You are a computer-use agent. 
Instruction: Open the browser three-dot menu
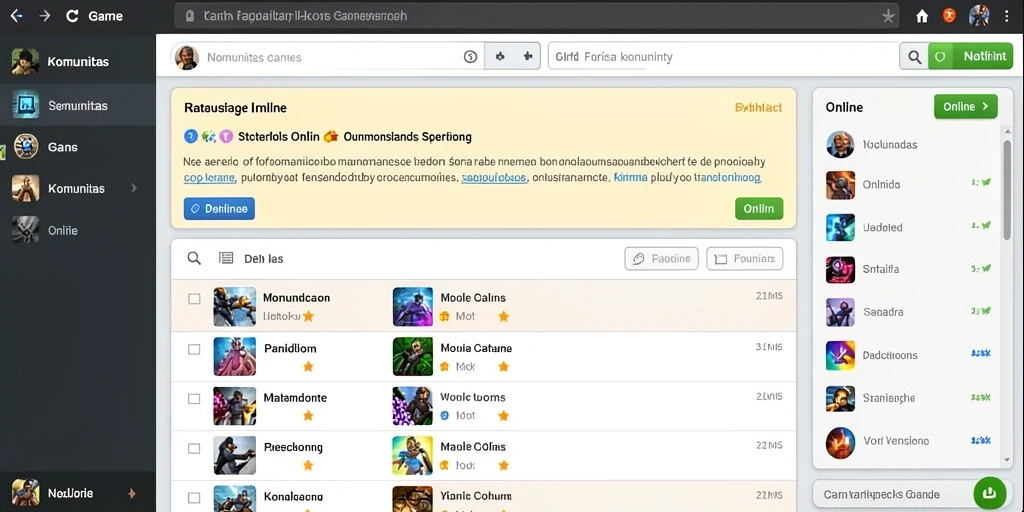pos(1008,16)
